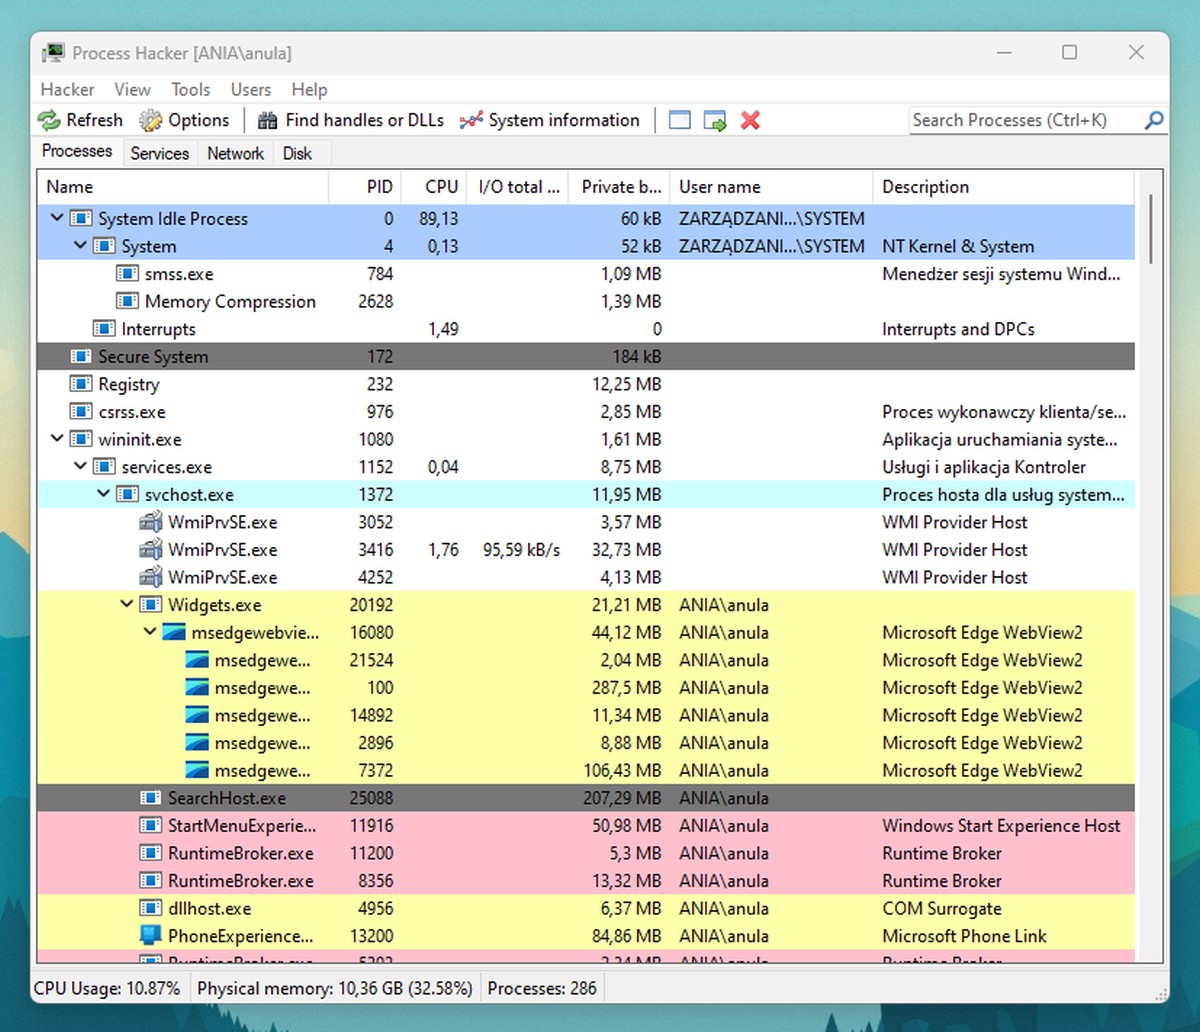The width and height of the screenshot is (1200, 1032).
Task: Open the Hacker menu
Action: click(67, 89)
